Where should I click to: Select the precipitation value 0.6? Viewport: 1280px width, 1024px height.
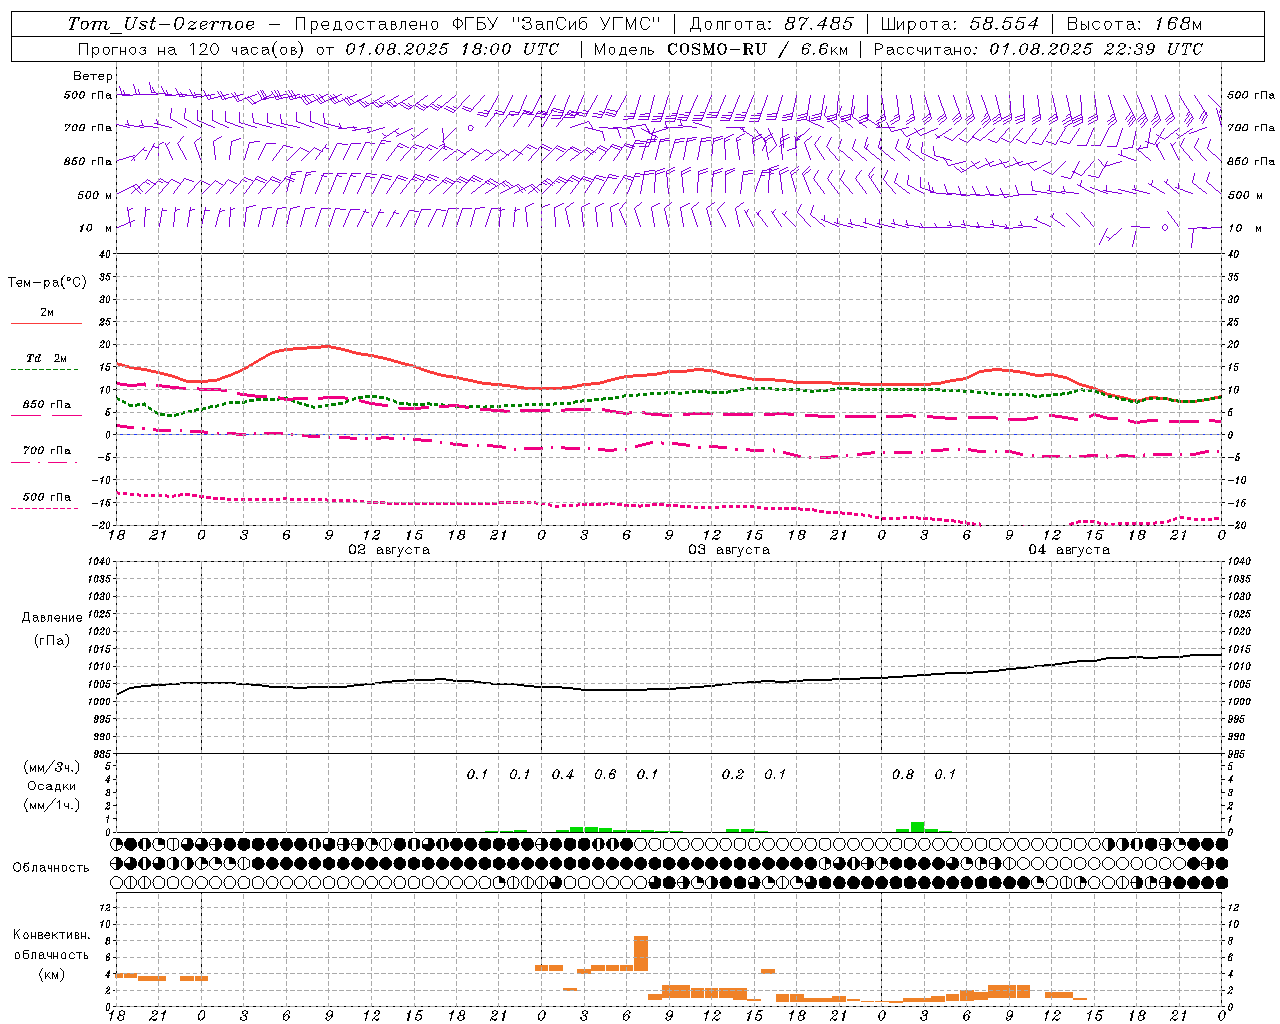pyautogui.click(x=605, y=775)
